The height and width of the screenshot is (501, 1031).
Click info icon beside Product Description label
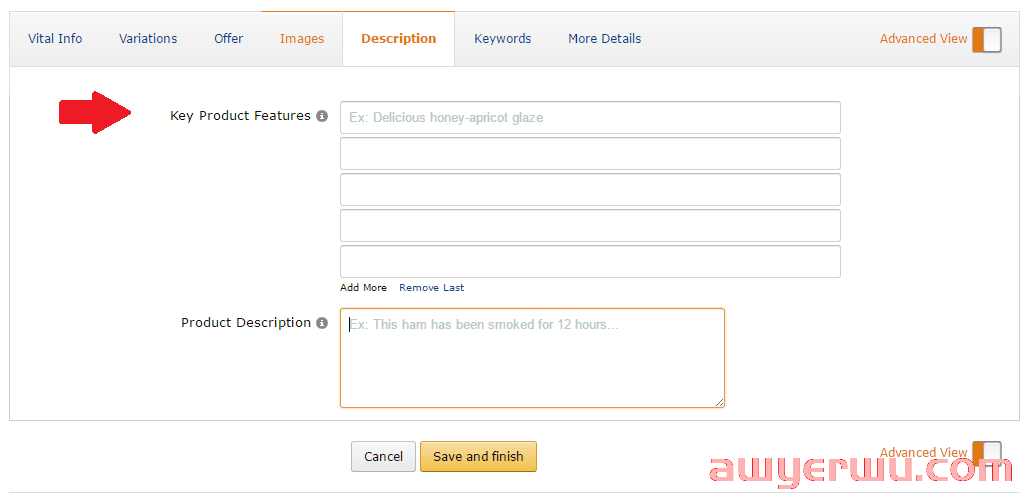pos(322,323)
